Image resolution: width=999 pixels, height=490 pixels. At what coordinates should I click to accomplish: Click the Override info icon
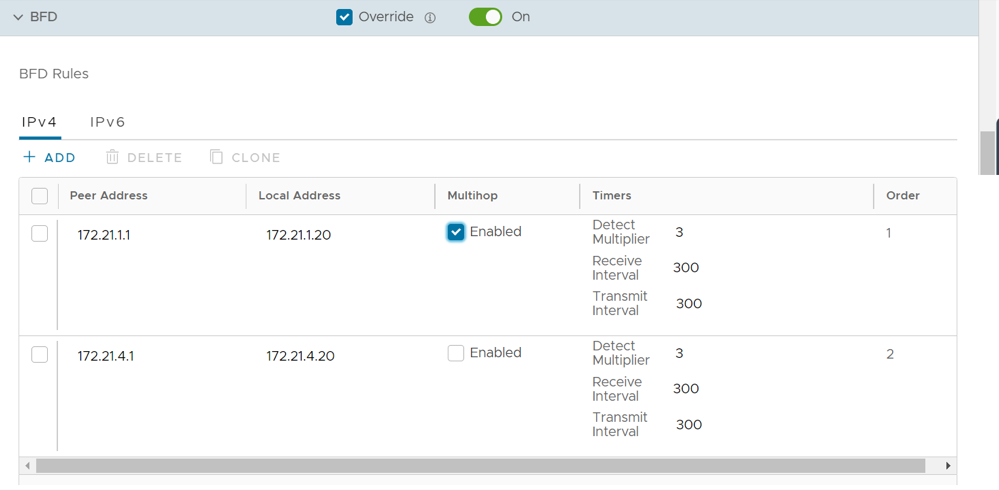[430, 18]
